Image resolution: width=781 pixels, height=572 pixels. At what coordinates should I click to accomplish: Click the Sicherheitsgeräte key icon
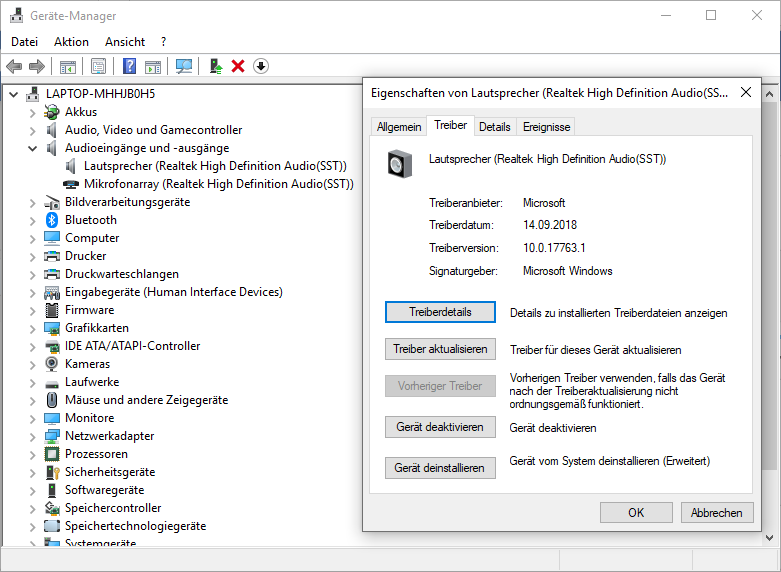click(x=52, y=472)
